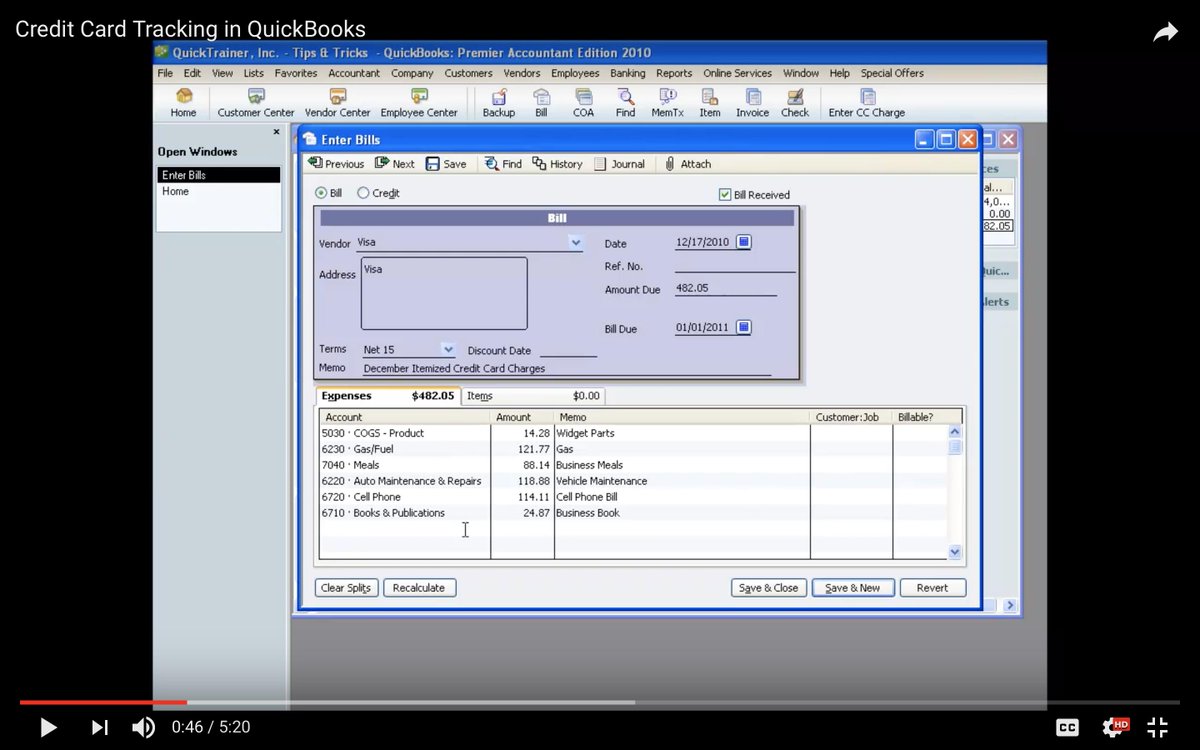
Task: Toggle closed captions on the video
Action: click(x=1068, y=728)
